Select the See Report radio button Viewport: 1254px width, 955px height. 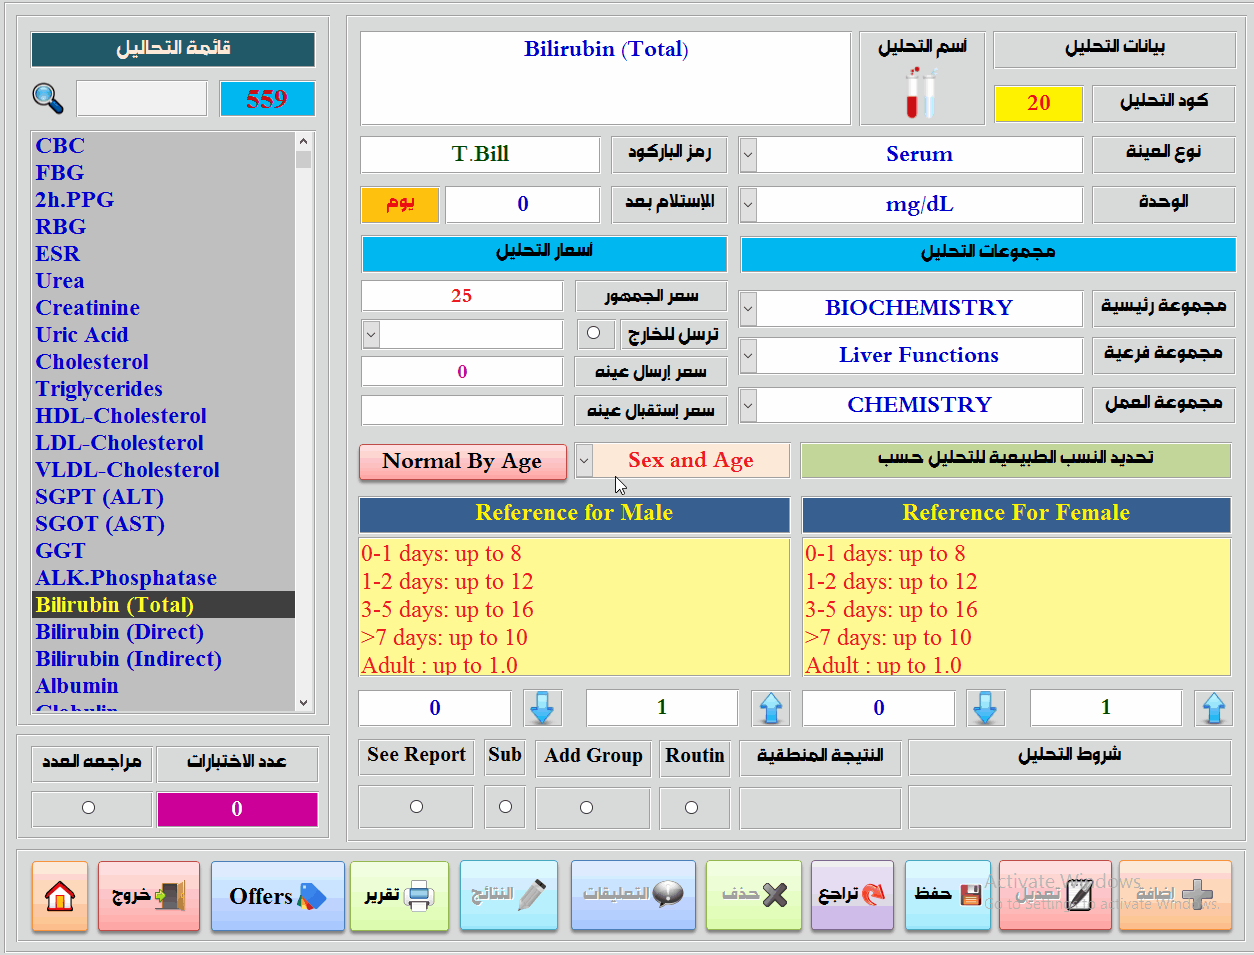click(x=416, y=807)
